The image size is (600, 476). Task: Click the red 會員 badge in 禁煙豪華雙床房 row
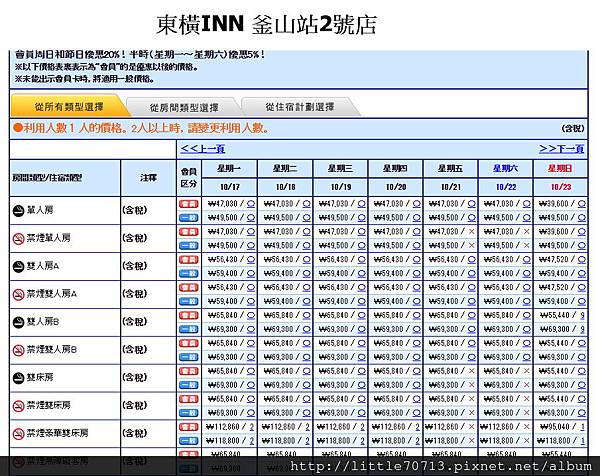[x=189, y=427]
